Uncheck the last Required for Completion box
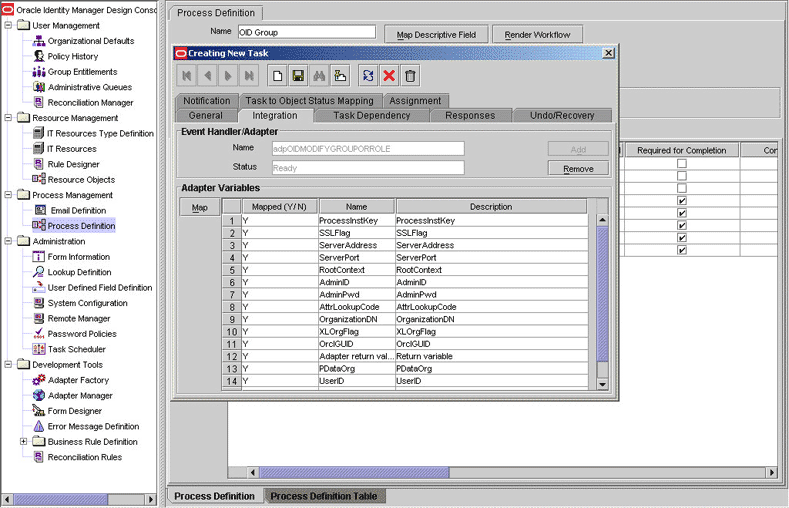 [682, 250]
